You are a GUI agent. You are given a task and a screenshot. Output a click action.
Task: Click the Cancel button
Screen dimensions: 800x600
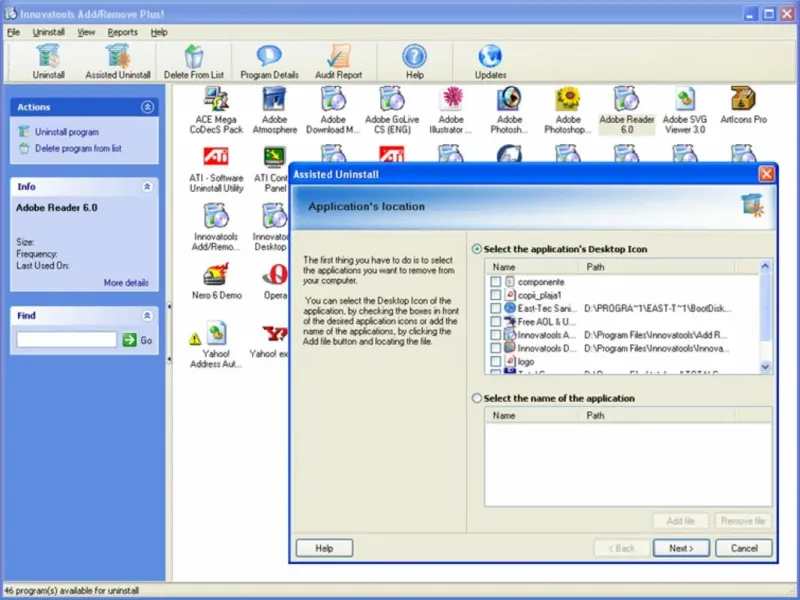[x=744, y=548]
